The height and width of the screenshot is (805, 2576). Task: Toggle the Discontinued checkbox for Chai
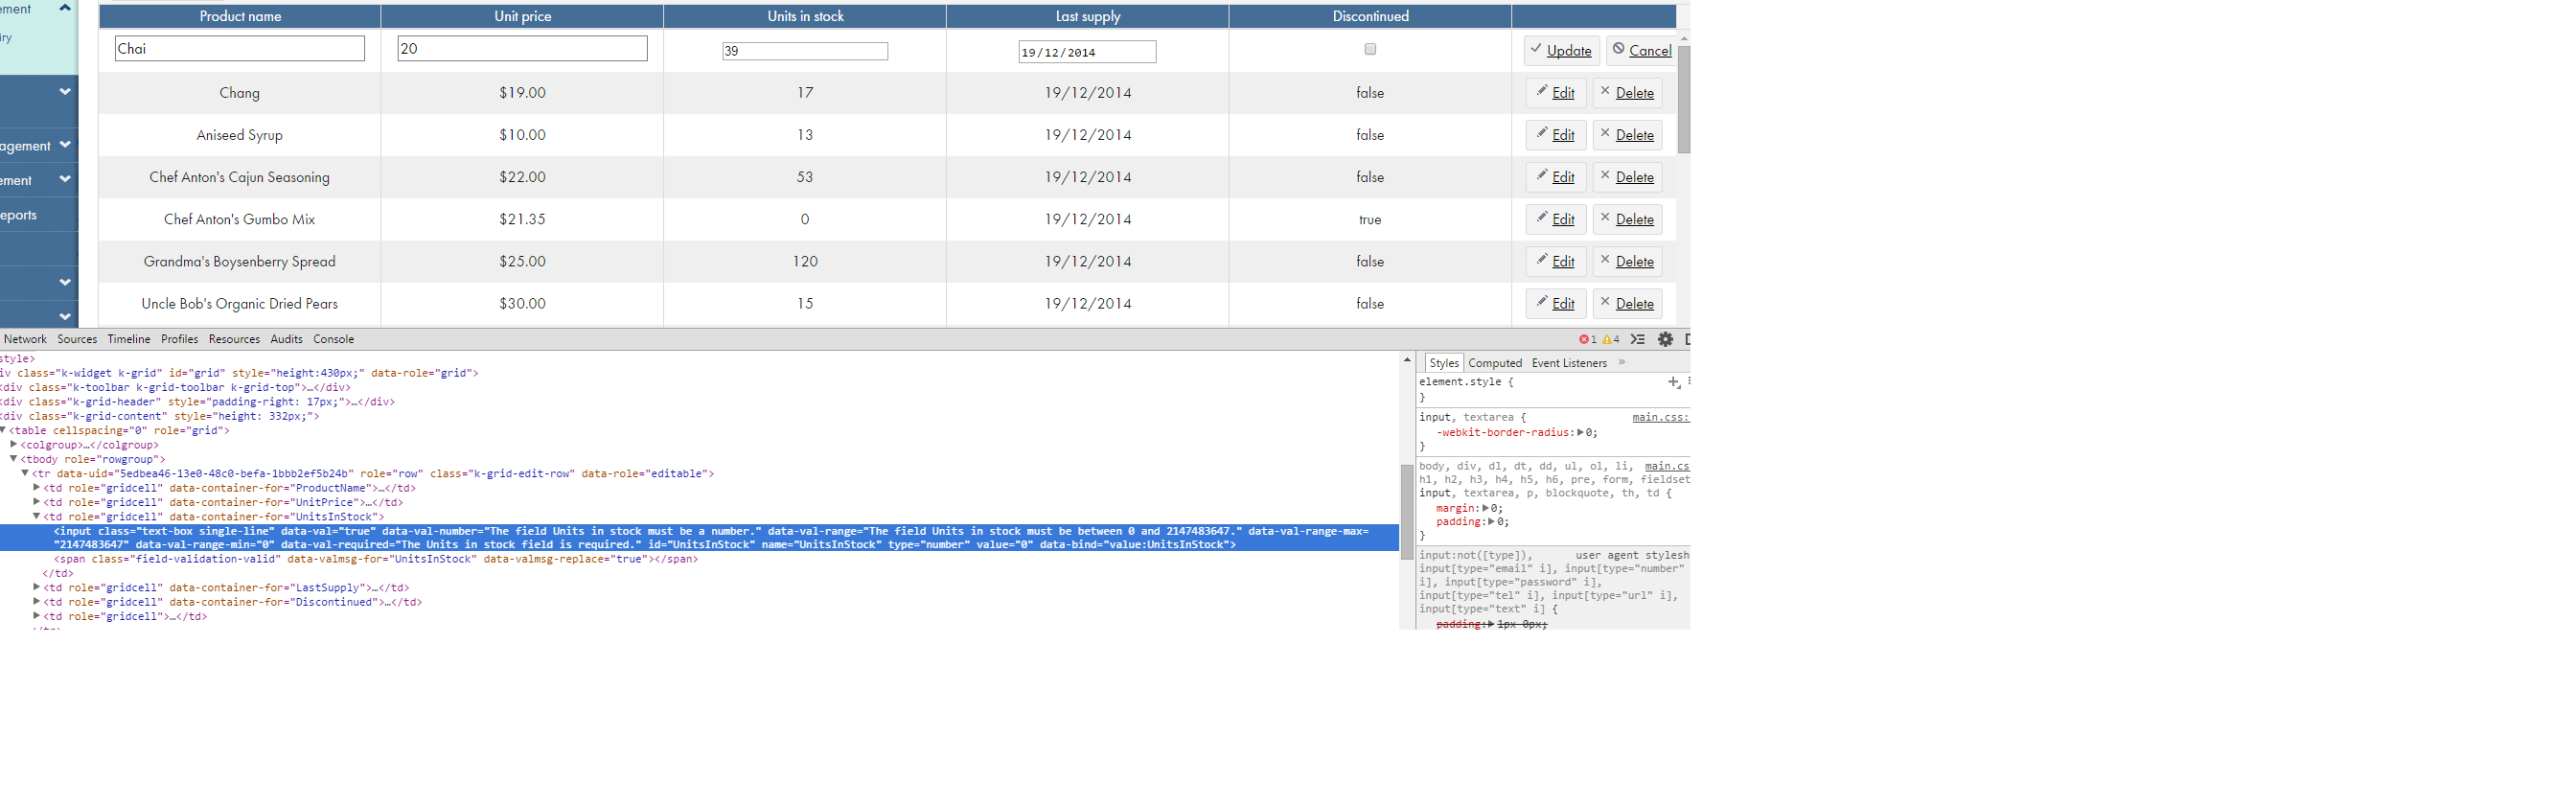coord(1370,49)
